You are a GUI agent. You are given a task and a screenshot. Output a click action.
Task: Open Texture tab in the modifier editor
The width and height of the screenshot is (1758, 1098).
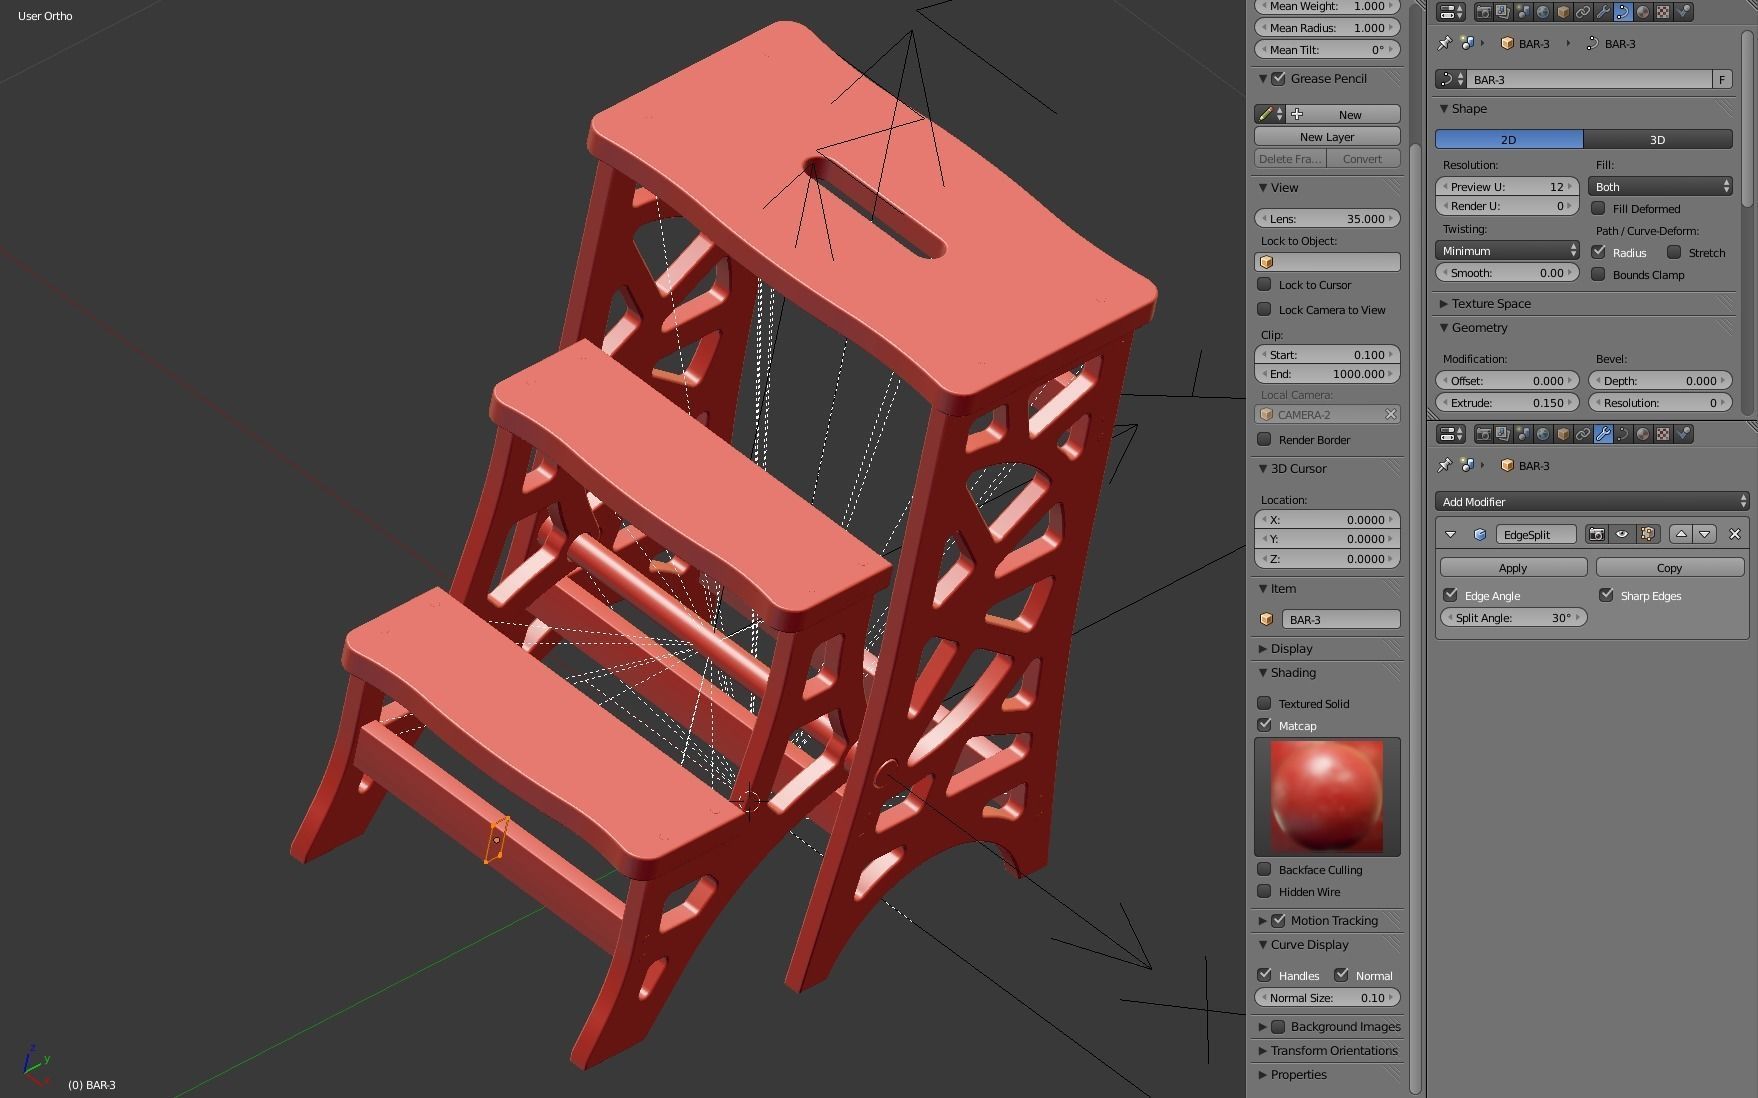1663,434
